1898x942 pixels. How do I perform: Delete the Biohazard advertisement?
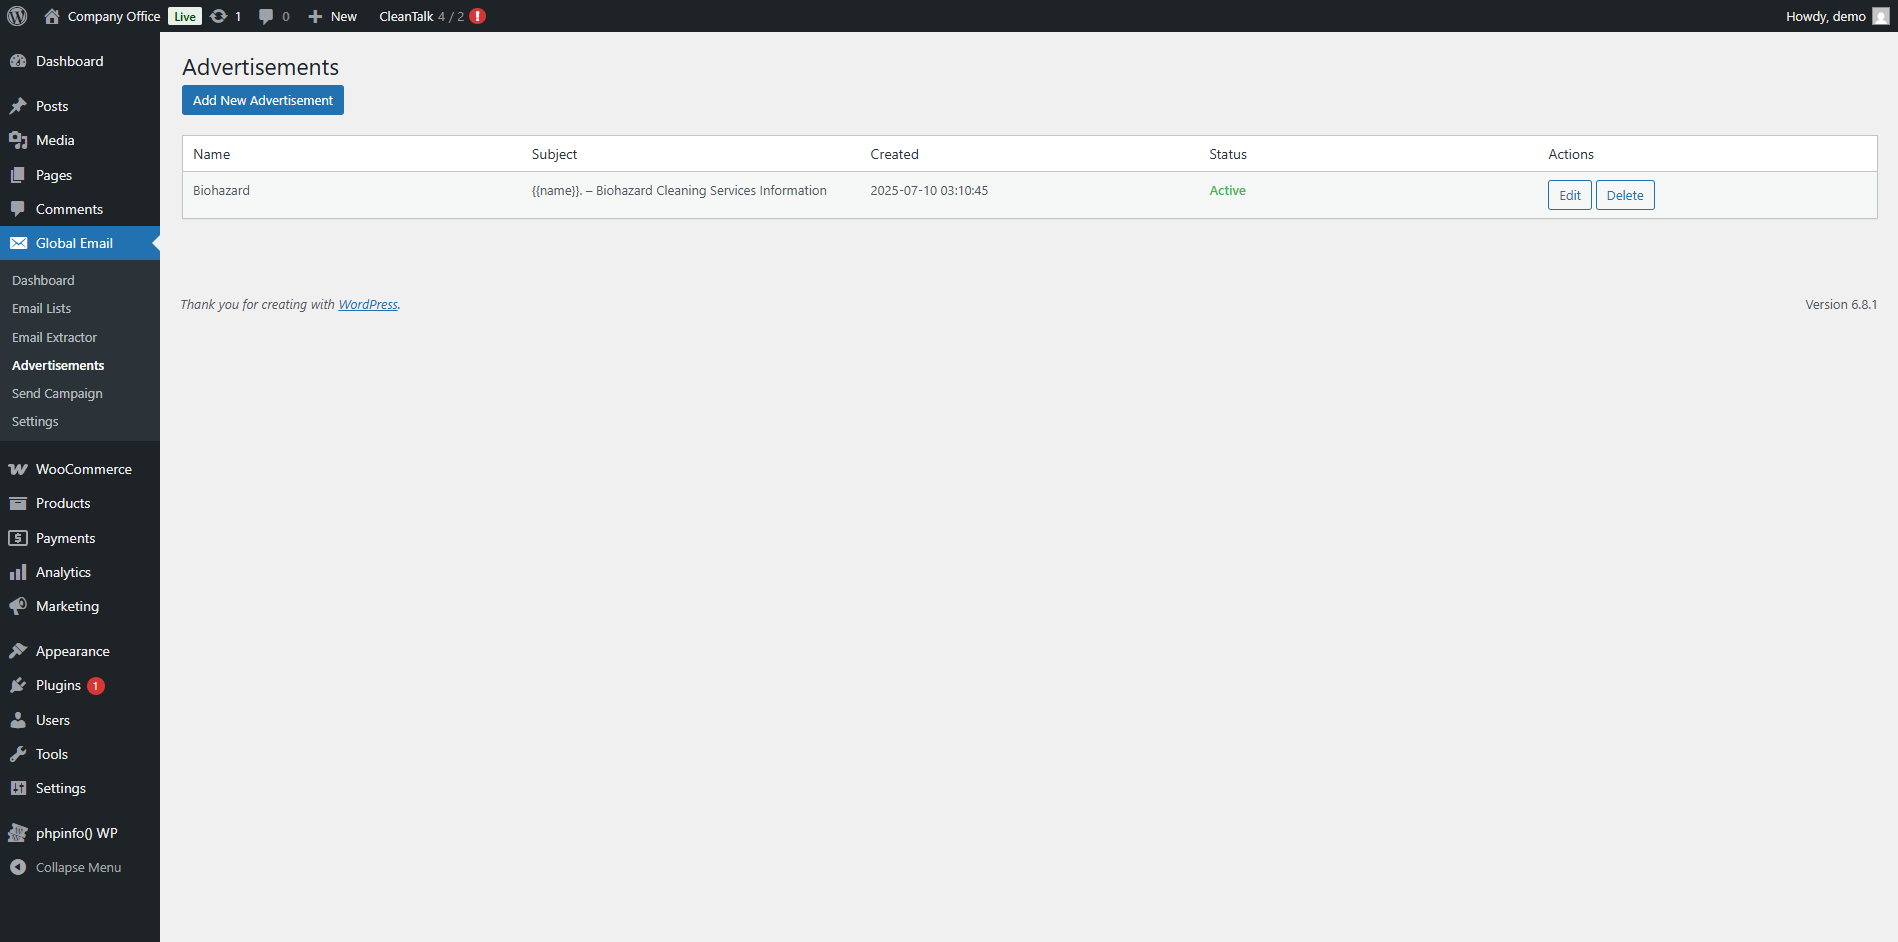coord(1624,195)
